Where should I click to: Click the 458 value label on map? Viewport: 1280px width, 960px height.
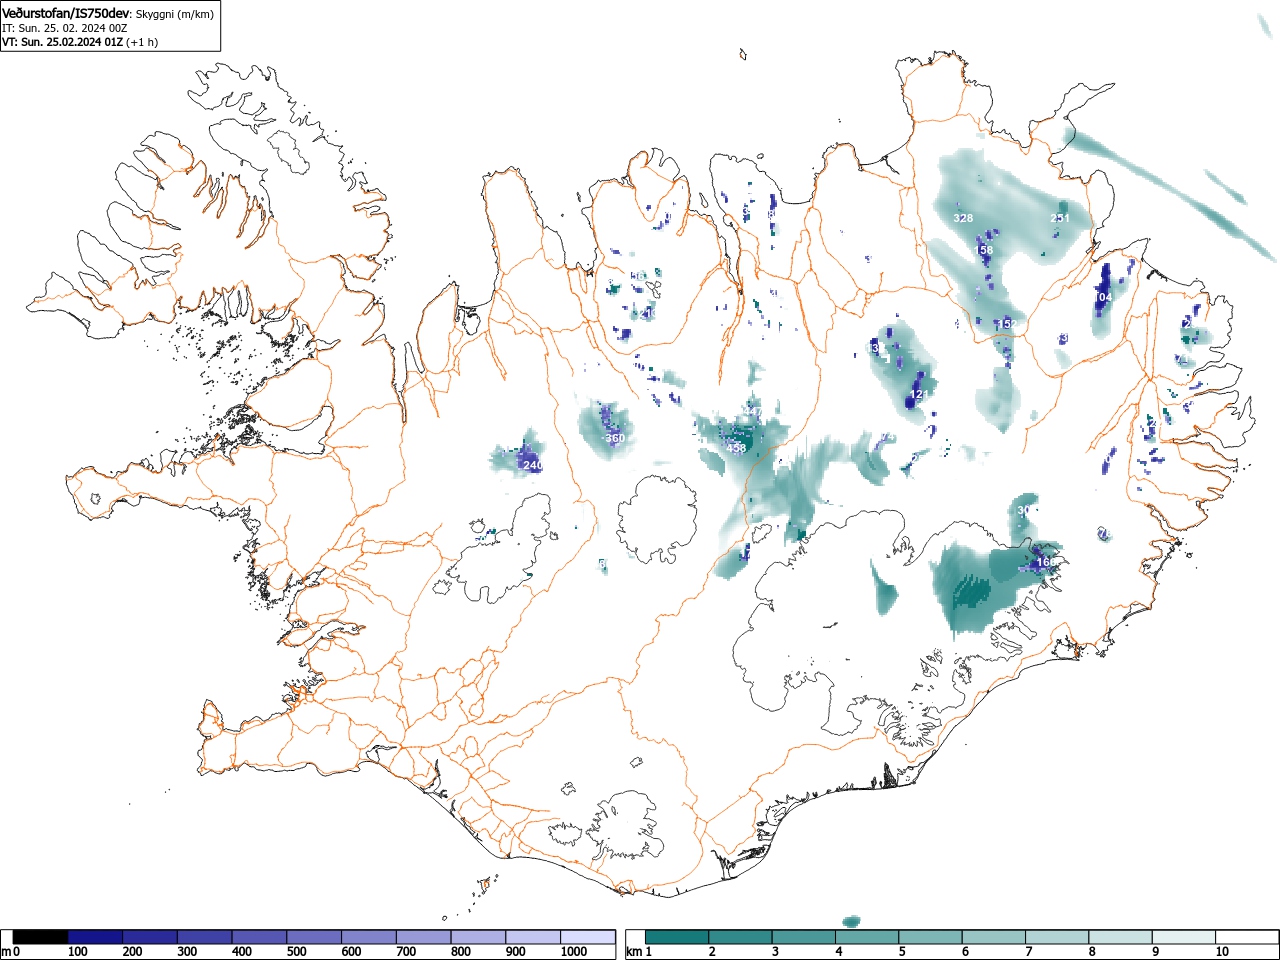click(737, 449)
